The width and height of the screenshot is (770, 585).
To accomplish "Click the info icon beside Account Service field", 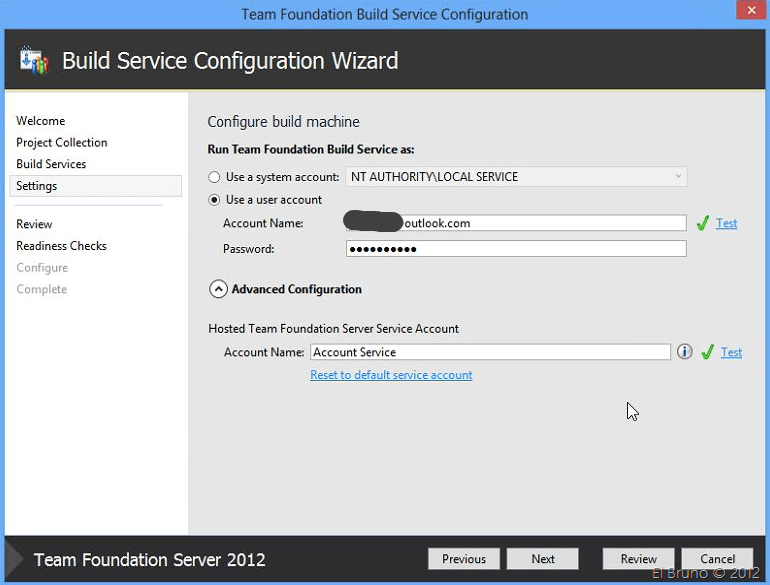I will (684, 352).
